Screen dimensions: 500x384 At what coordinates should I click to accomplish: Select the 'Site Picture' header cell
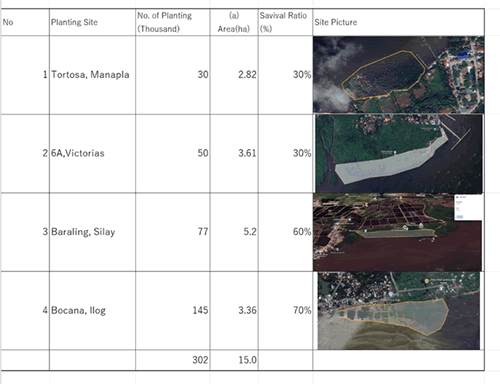pyautogui.click(x=399, y=22)
